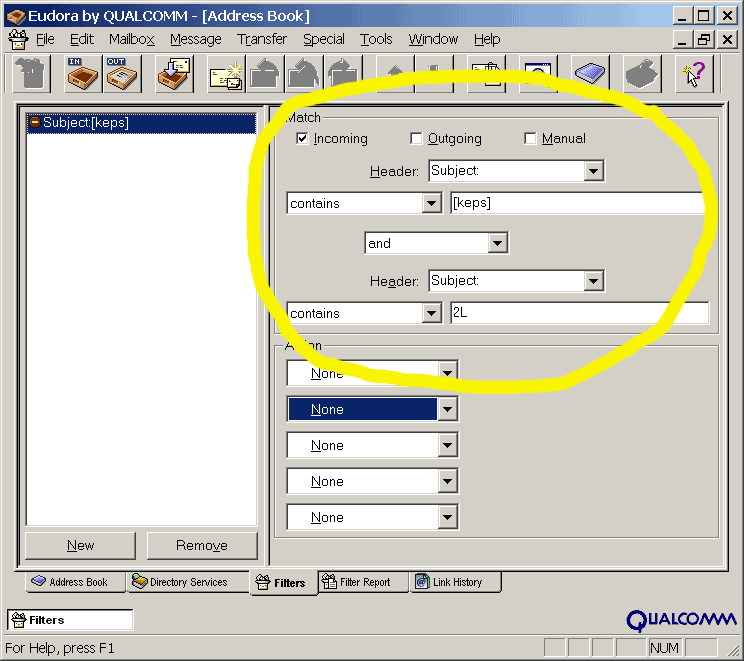Click the up-arrow previous message toolbar icon
The height and width of the screenshot is (661, 744).
(x=395, y=74)
